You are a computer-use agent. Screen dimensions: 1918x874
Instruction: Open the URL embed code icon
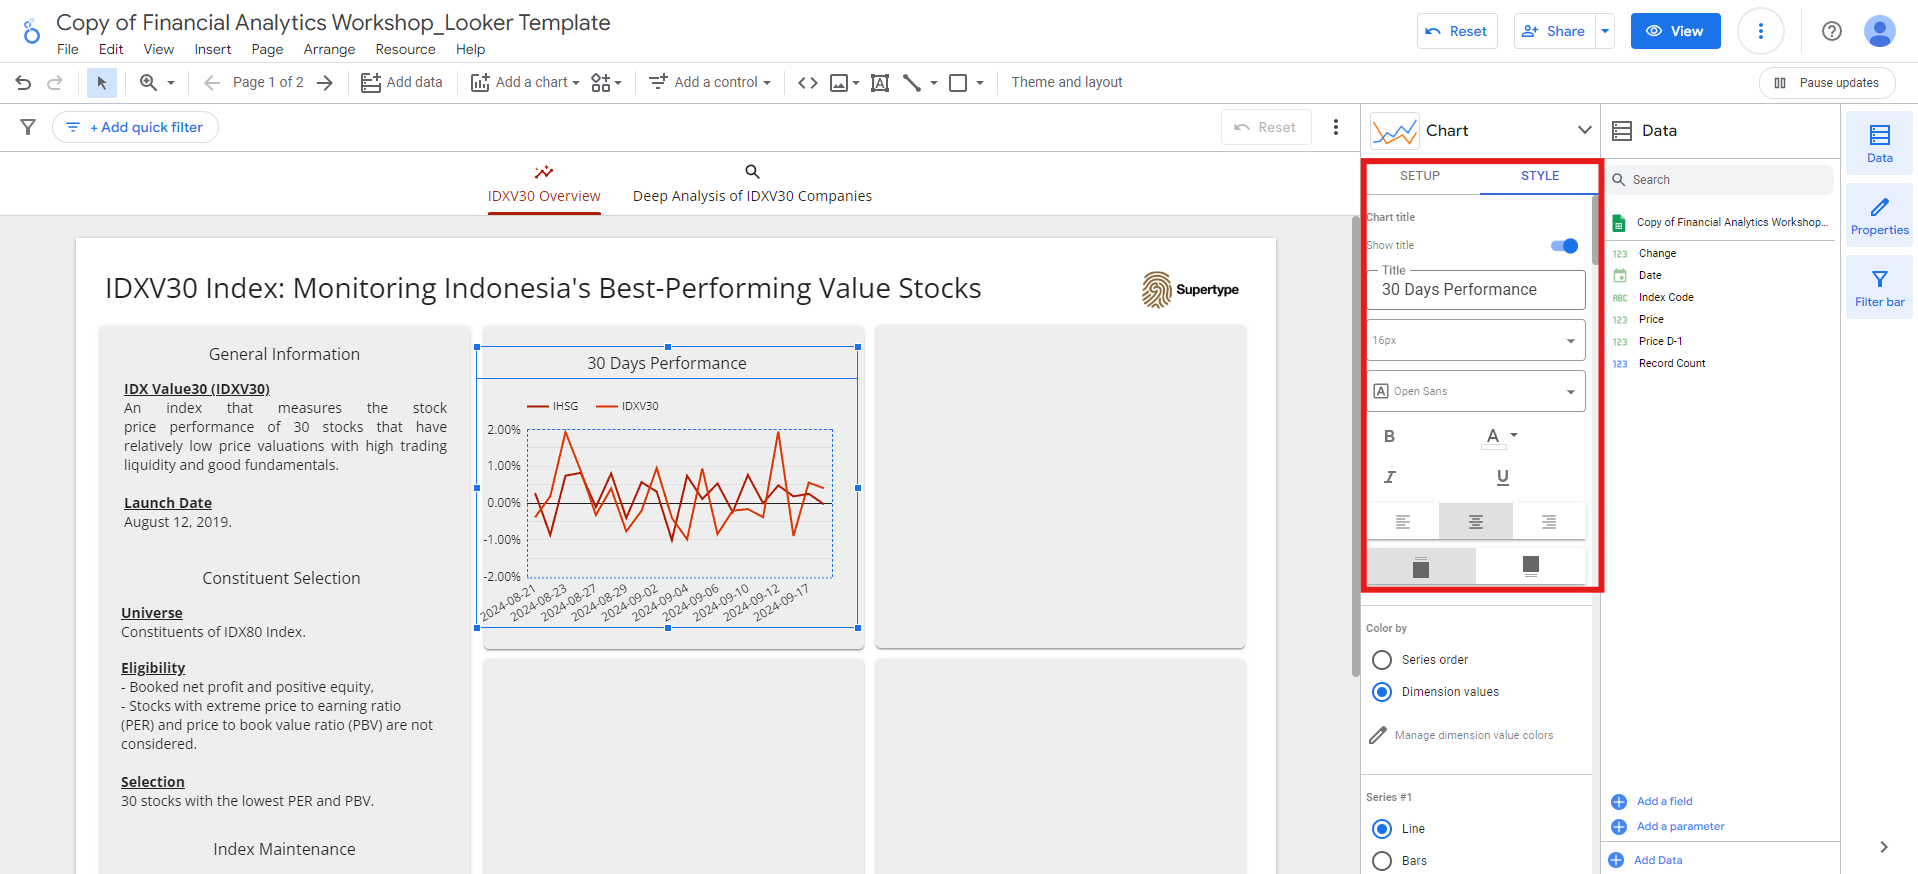click(x=808, y=83)
